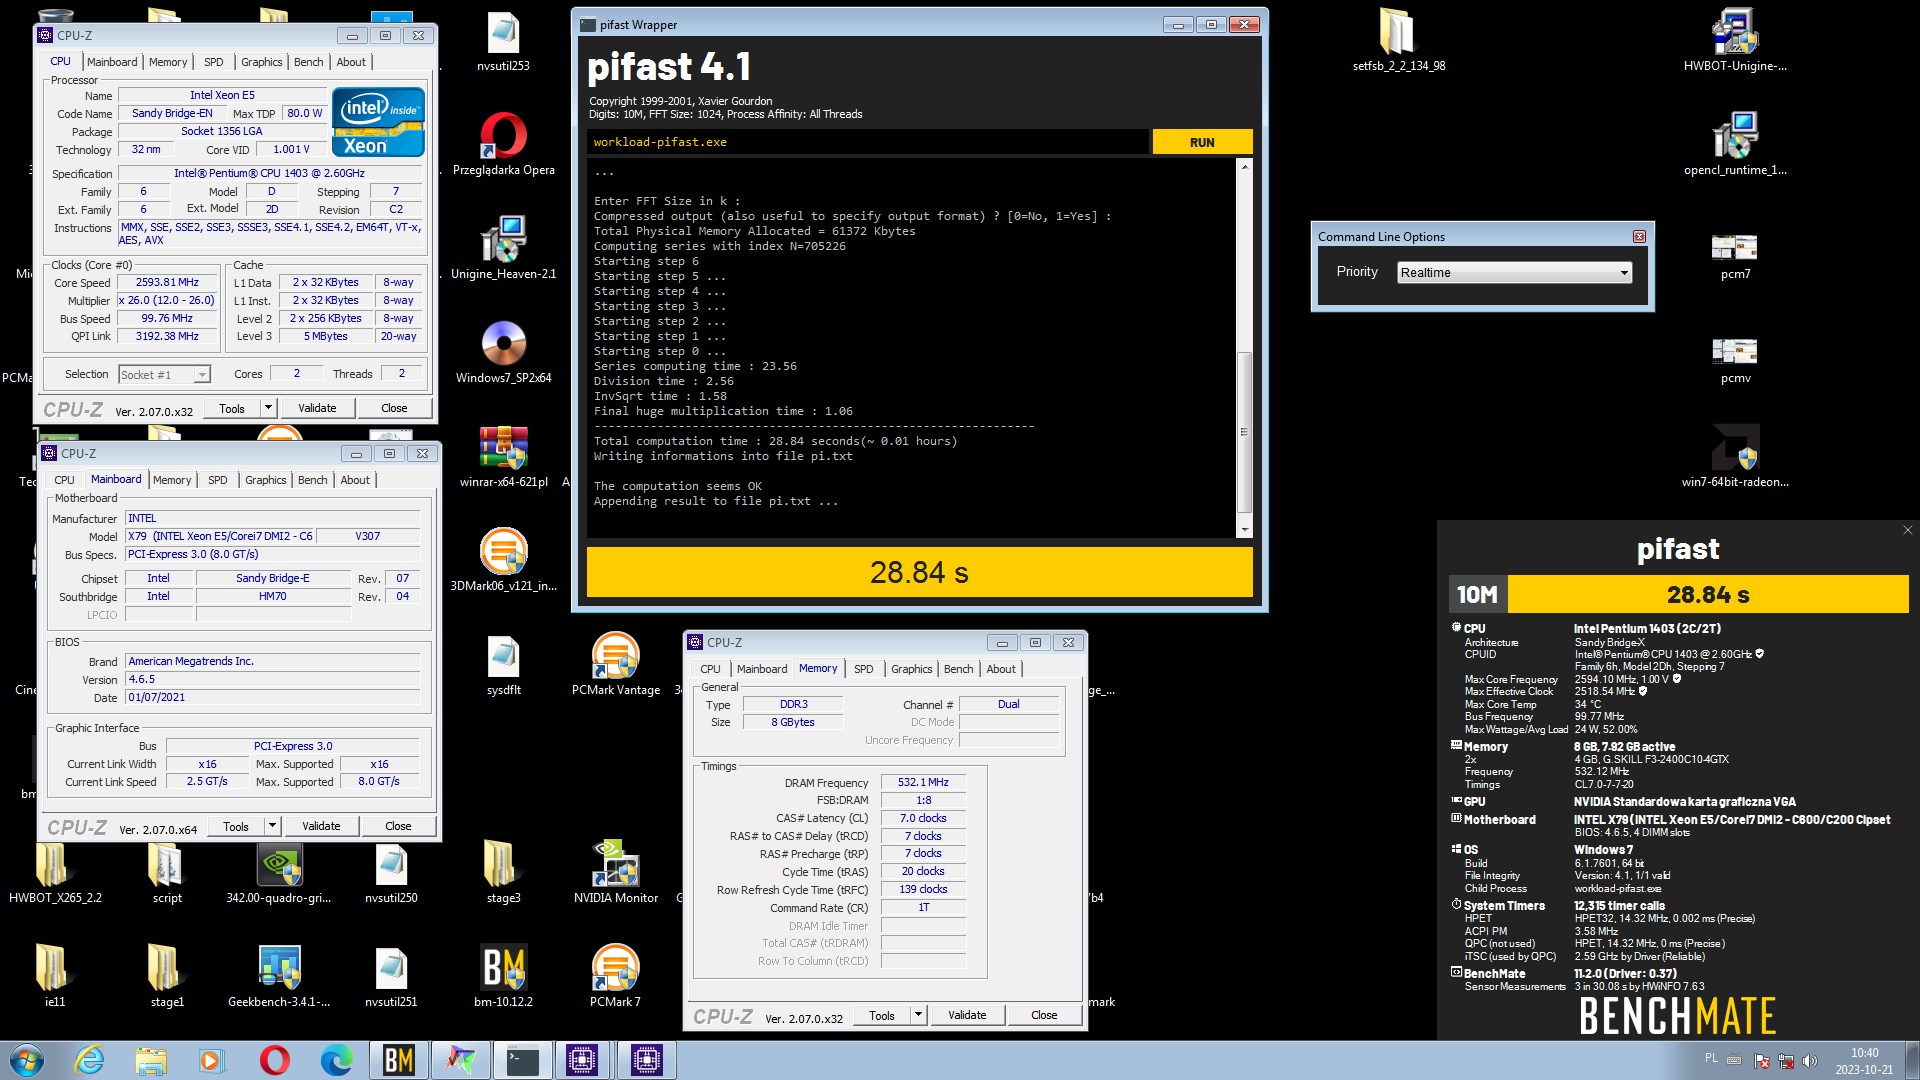Click workload-pifast.exe input field
Image resolution: width=1920 pixels, height=1080 pixels.
[868, 142]
